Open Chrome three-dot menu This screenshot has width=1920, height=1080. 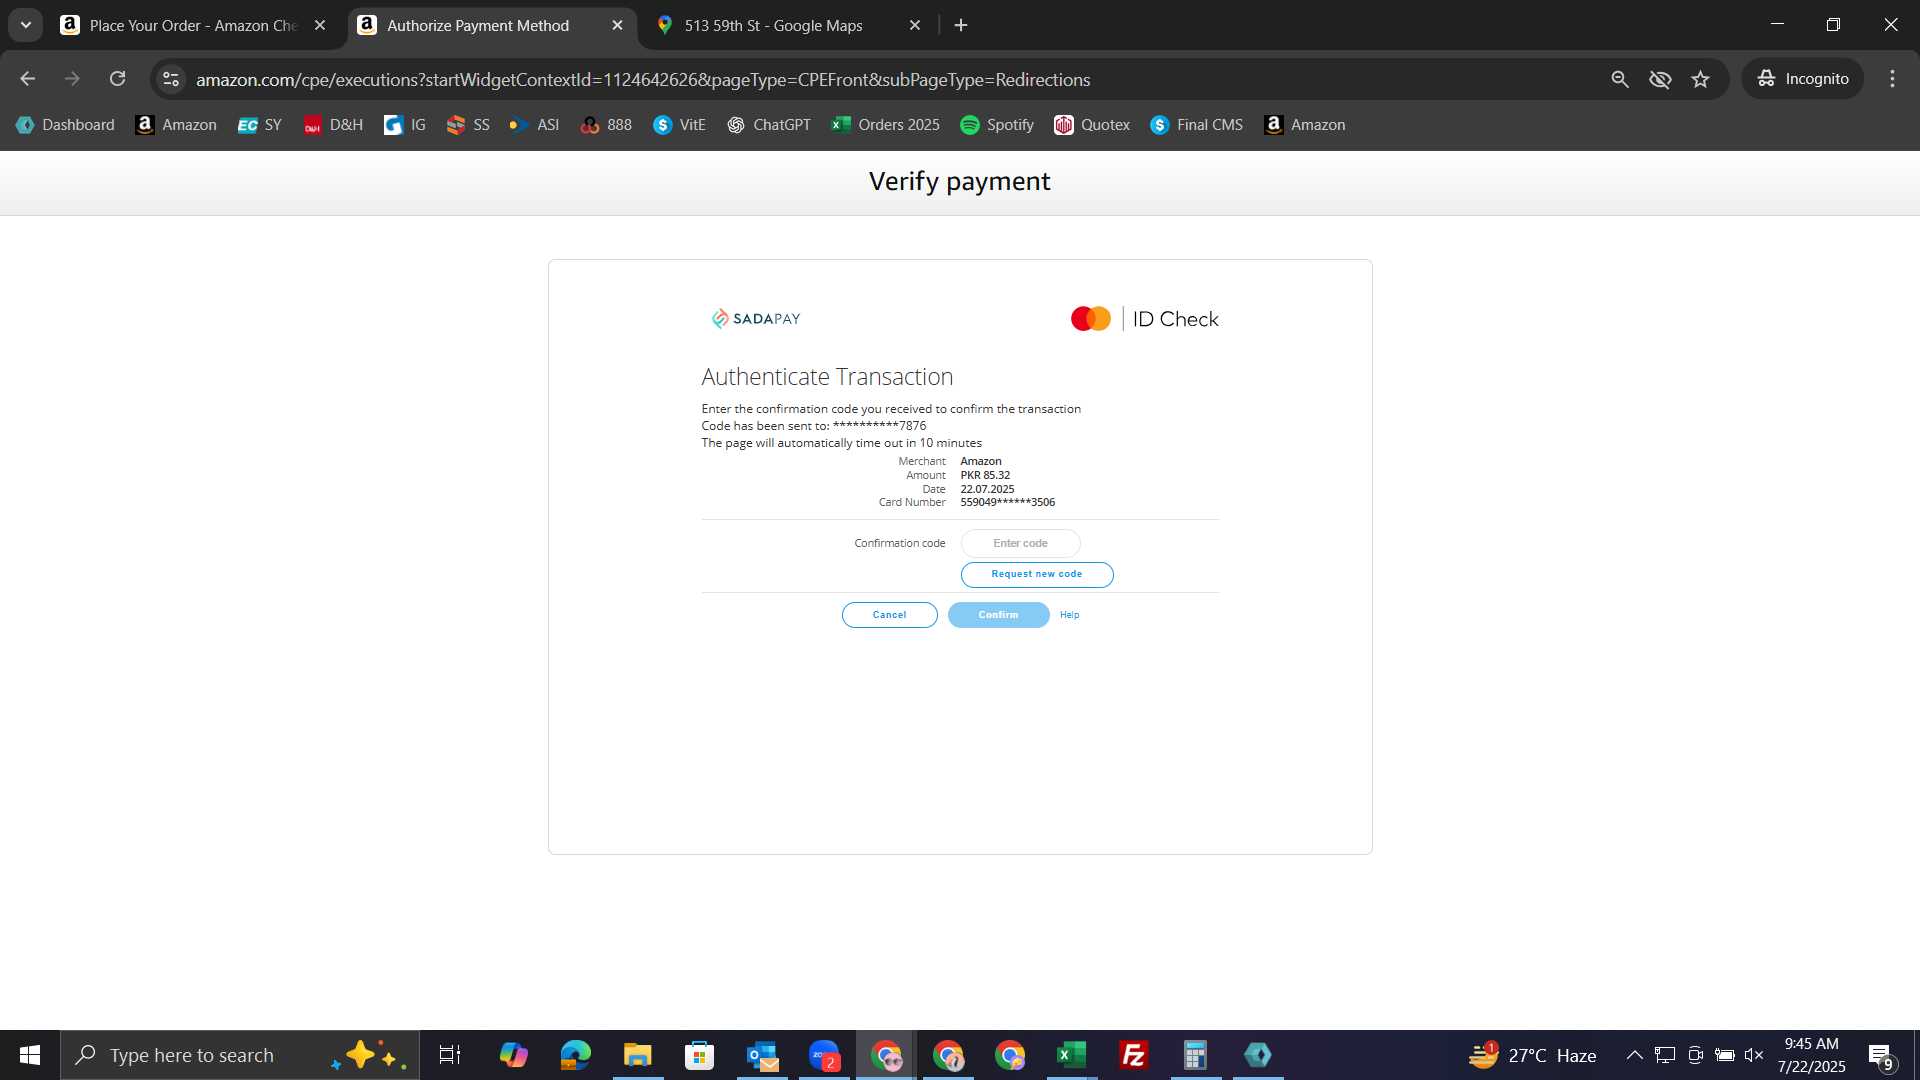point(1892,79)
